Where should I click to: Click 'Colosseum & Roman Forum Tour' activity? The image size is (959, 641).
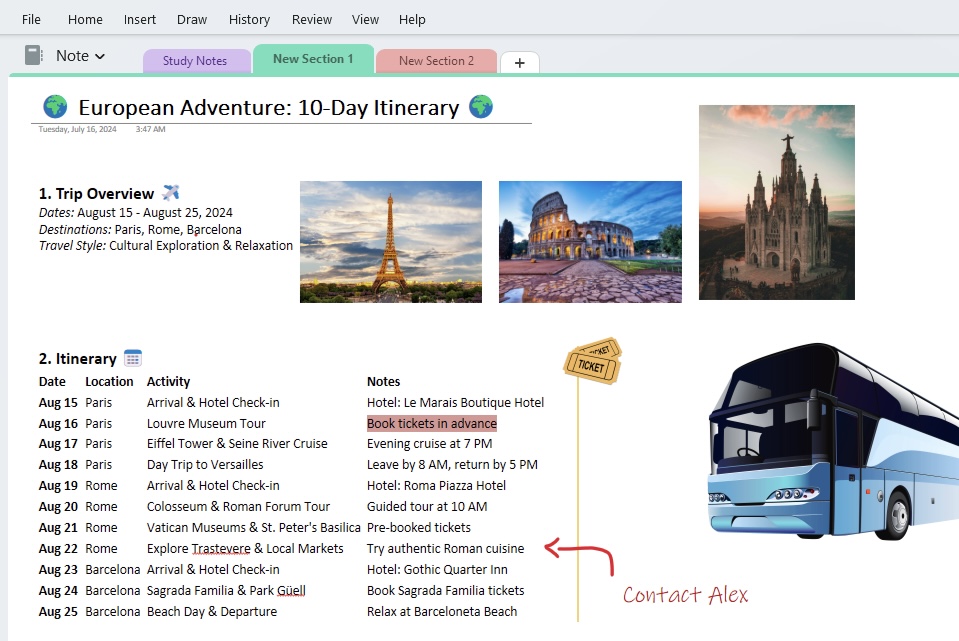[x=239, y=506]
